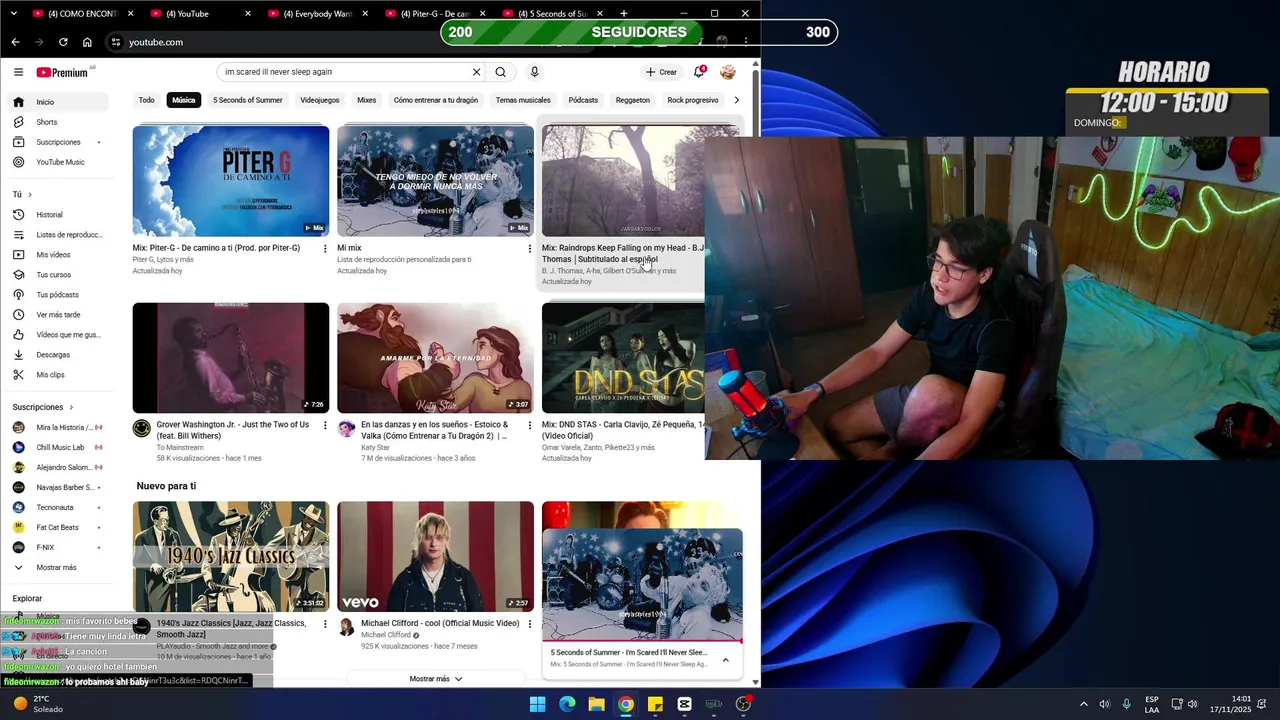
Task: Open the Piter G mix thumbnail
Action: pyautogui.click(x=231, y=181)
